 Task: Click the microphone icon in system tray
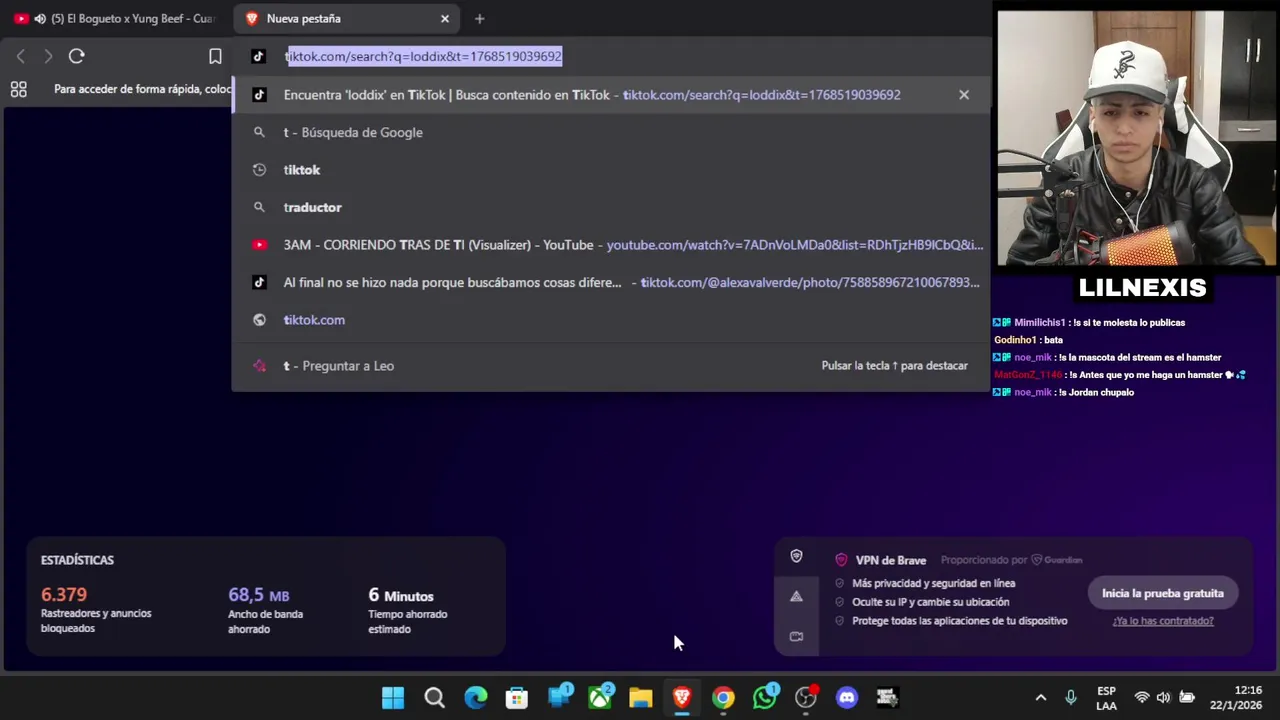pyautogui.click(x=1071, y=697)
